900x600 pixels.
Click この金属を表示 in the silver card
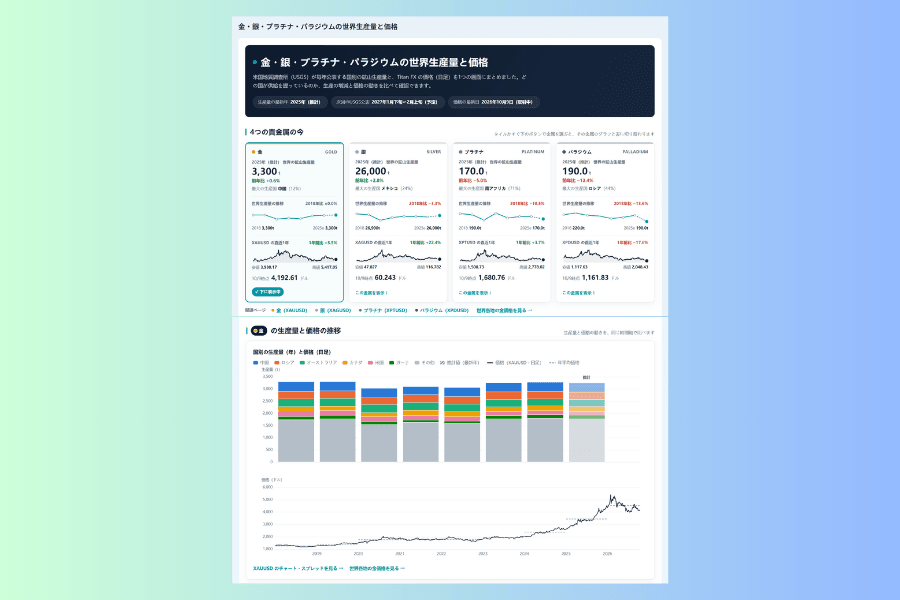tap(371, 293)
